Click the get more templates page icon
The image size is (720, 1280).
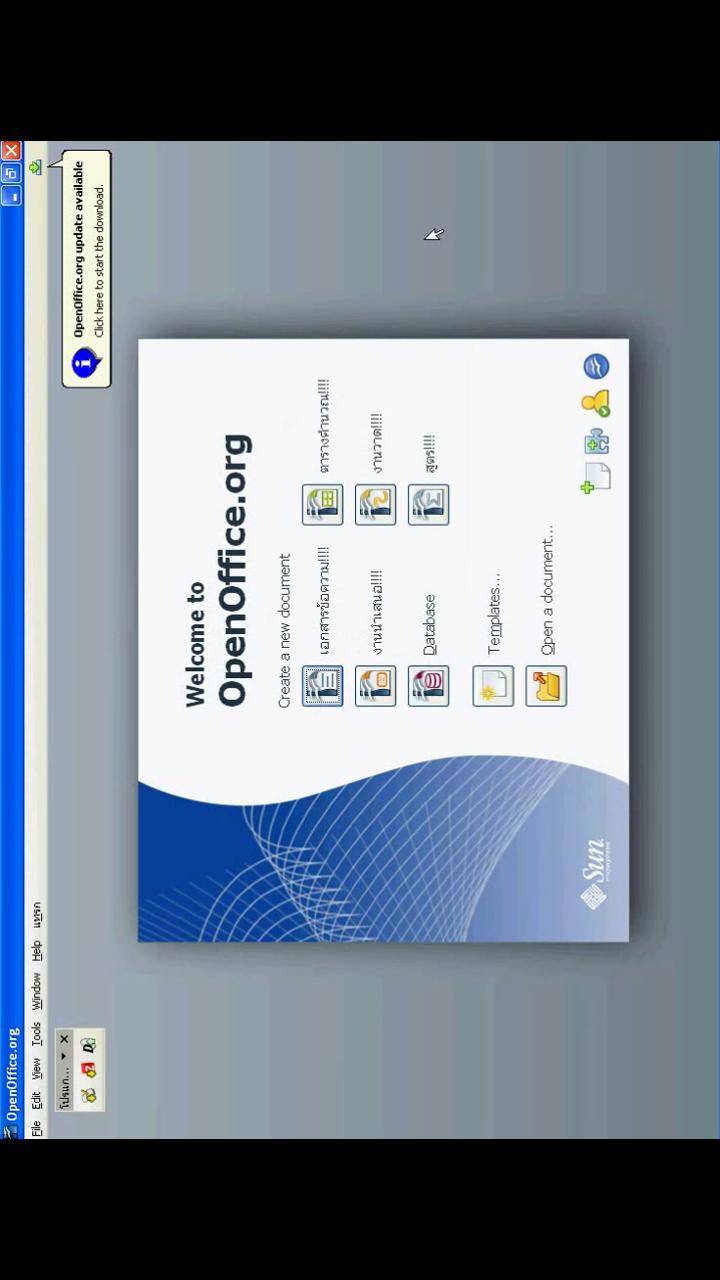click(595, 478)
